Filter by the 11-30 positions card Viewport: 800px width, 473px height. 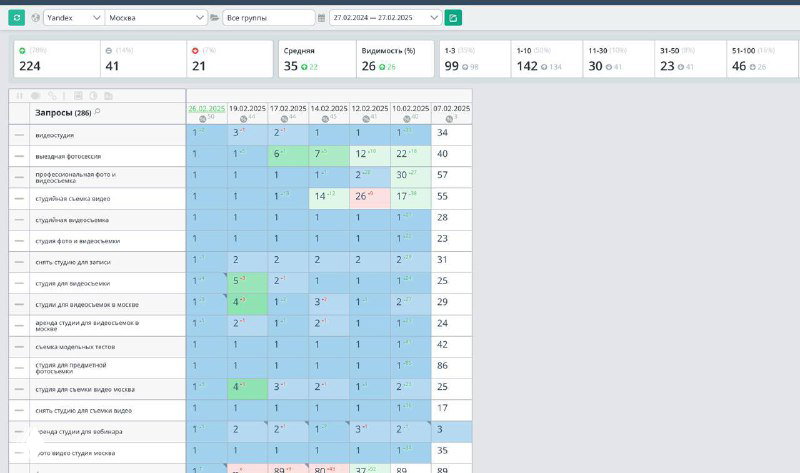point(619,59)
